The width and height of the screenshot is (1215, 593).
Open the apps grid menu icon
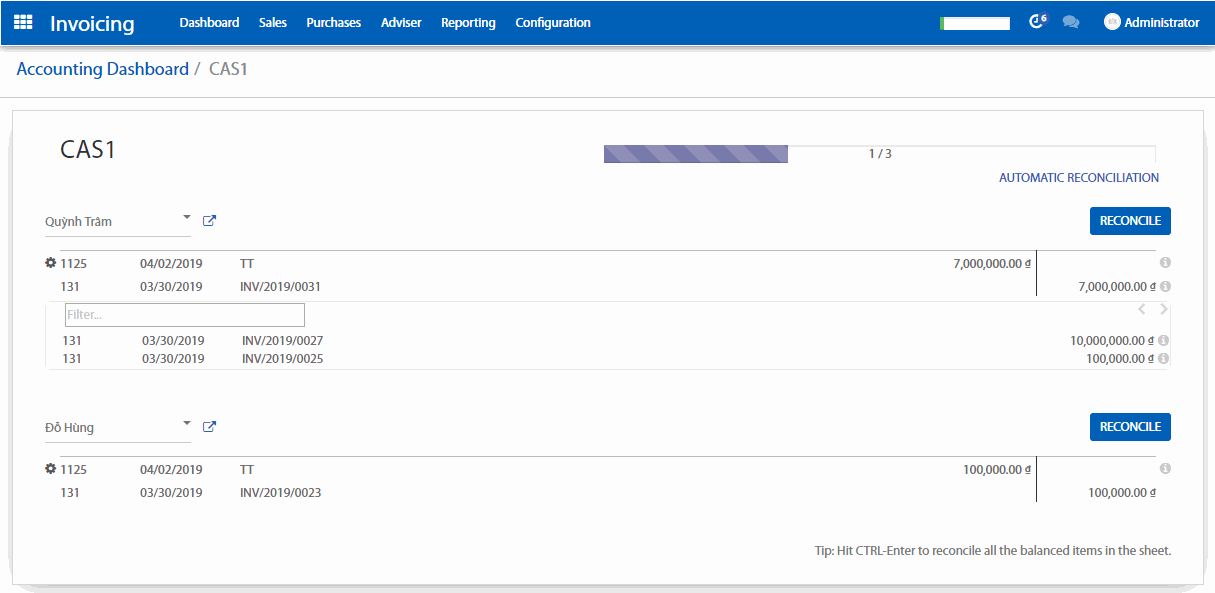tap(23, 22)
